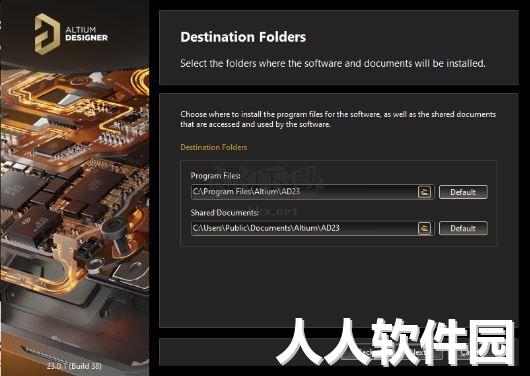Click the Destination Folders page heading

coord(243,37)
